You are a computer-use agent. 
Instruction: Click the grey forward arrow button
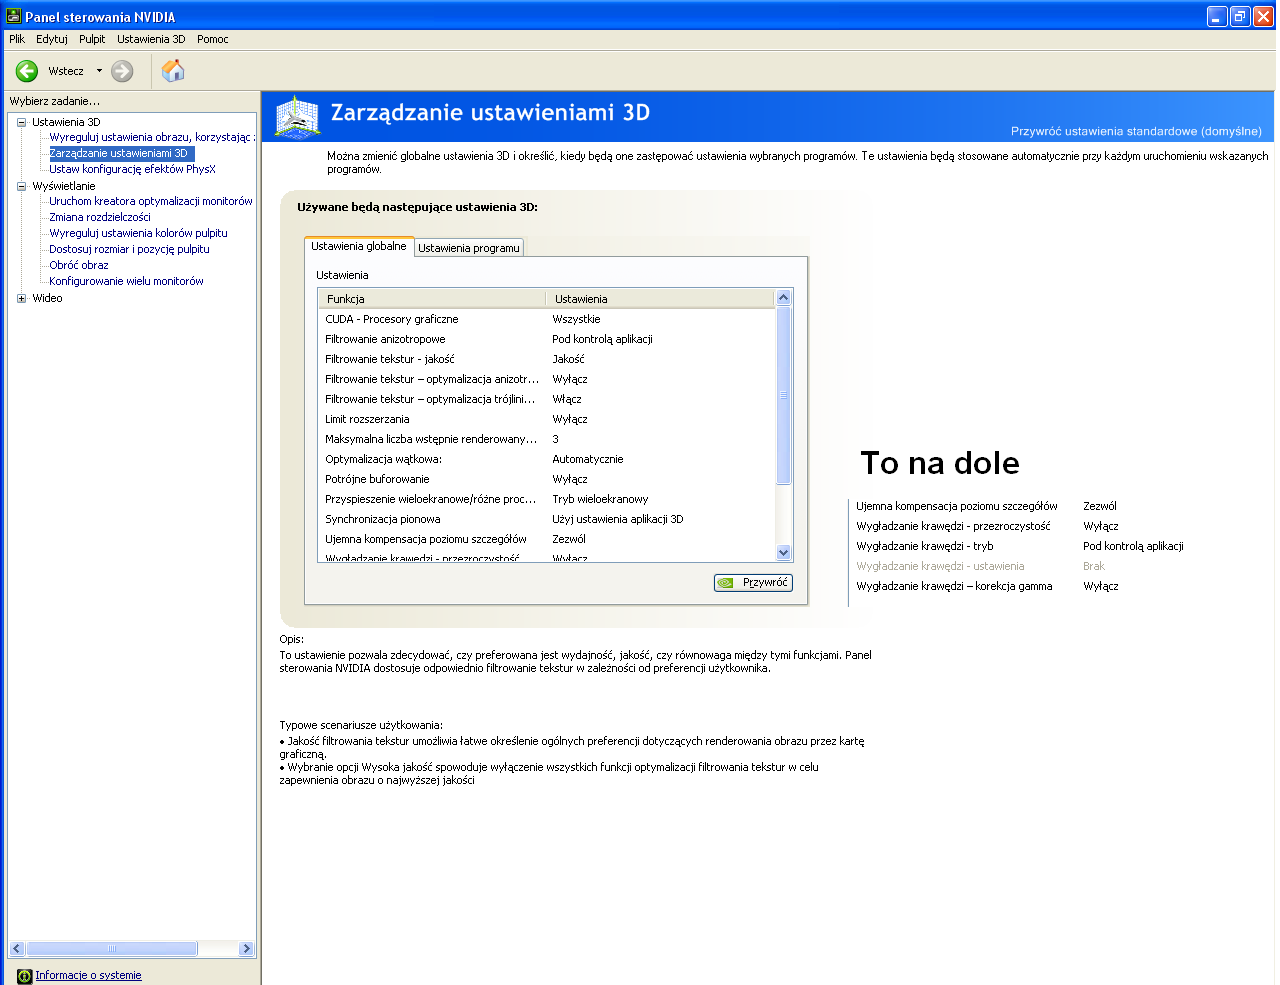(x=122, y=71)
